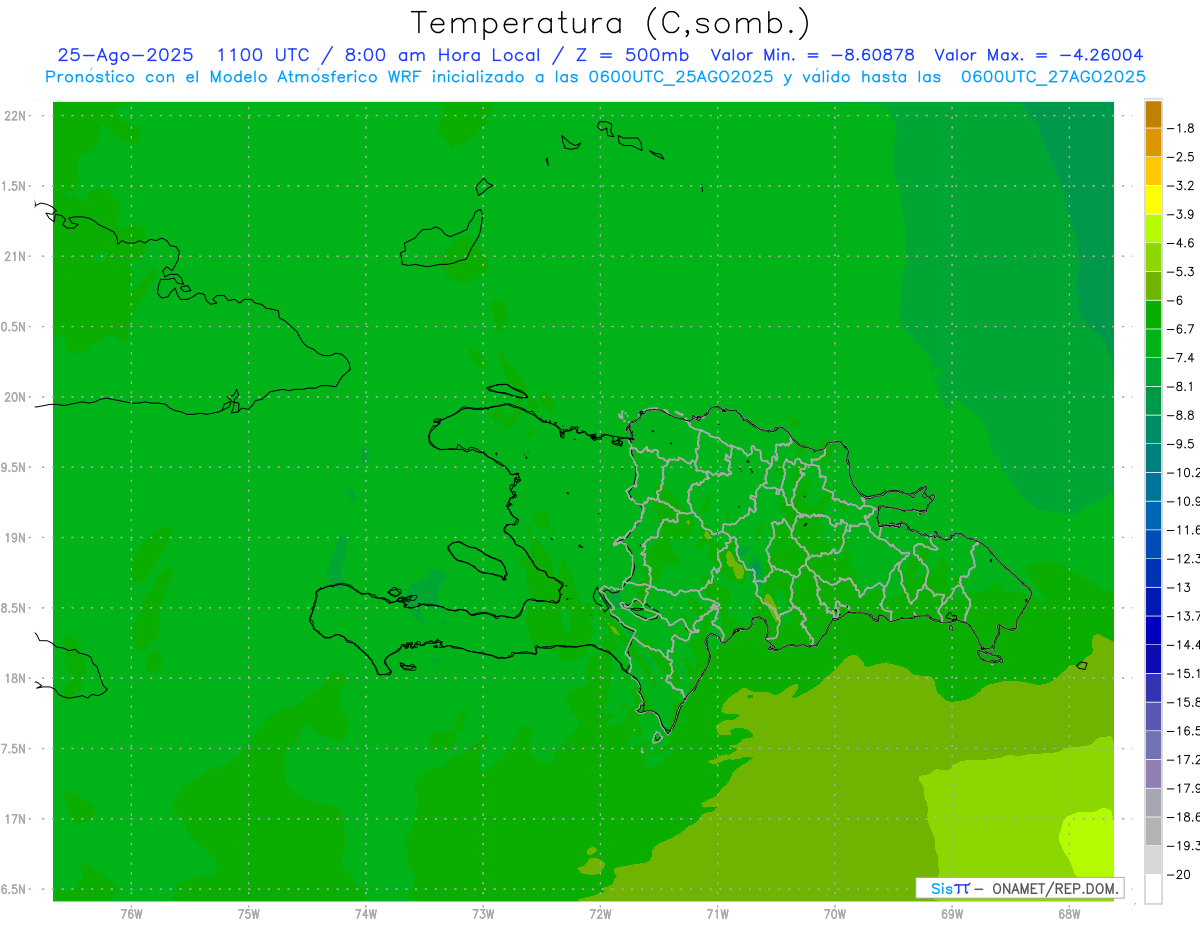The image size is (1200, 927).
Task: Click the '18N' latitude label
Action: click(x=16, y=678)
